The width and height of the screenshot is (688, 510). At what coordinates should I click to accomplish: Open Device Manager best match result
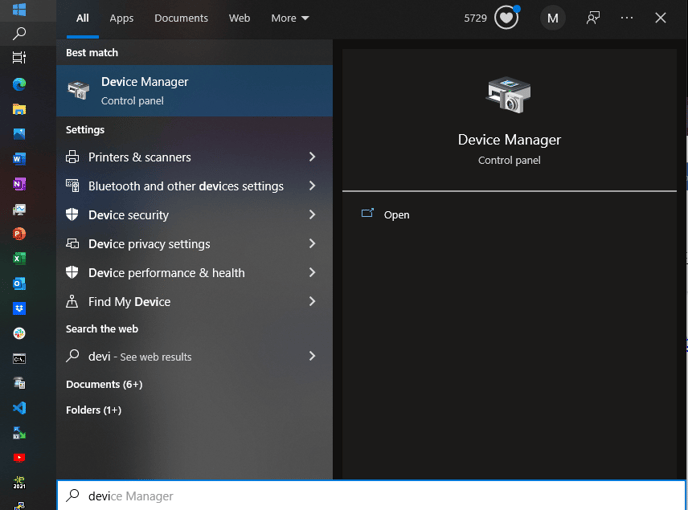click(194, 91)
